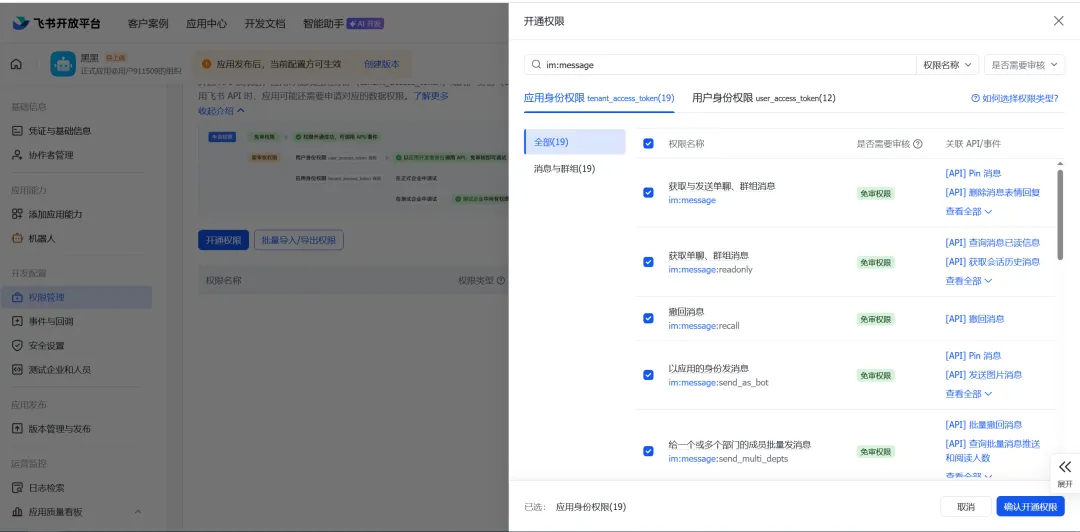Viewport: 1080px width, 532px height.
Task: Click the help icon beside 是否需要审核 header
Action: pyautogui.click(x=917, y=144)
